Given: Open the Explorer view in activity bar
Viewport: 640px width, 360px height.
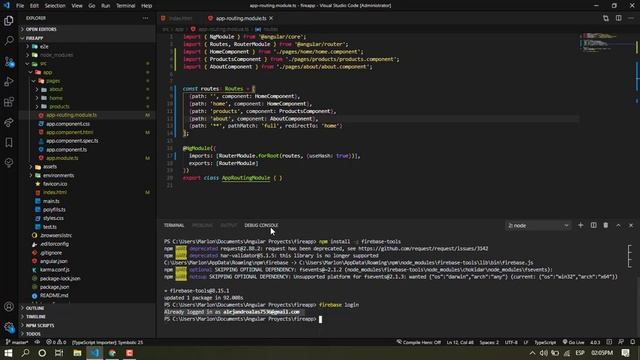Looking at the screenshot, I should tap(9, 20).
